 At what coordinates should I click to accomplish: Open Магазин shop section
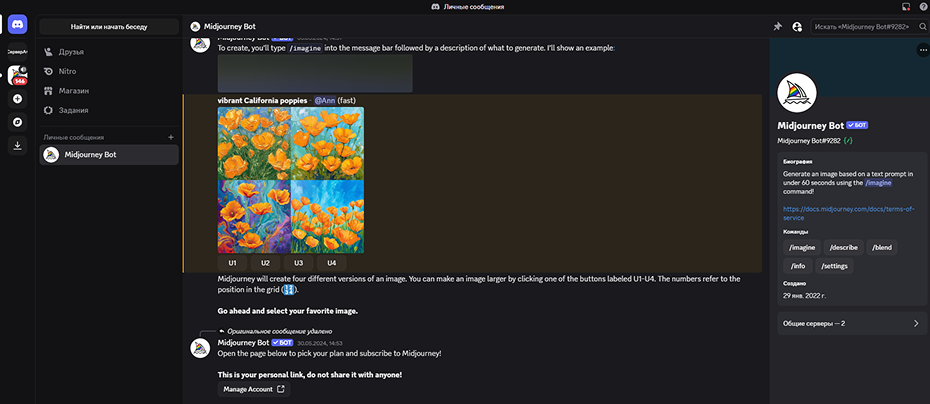point(109,91)
